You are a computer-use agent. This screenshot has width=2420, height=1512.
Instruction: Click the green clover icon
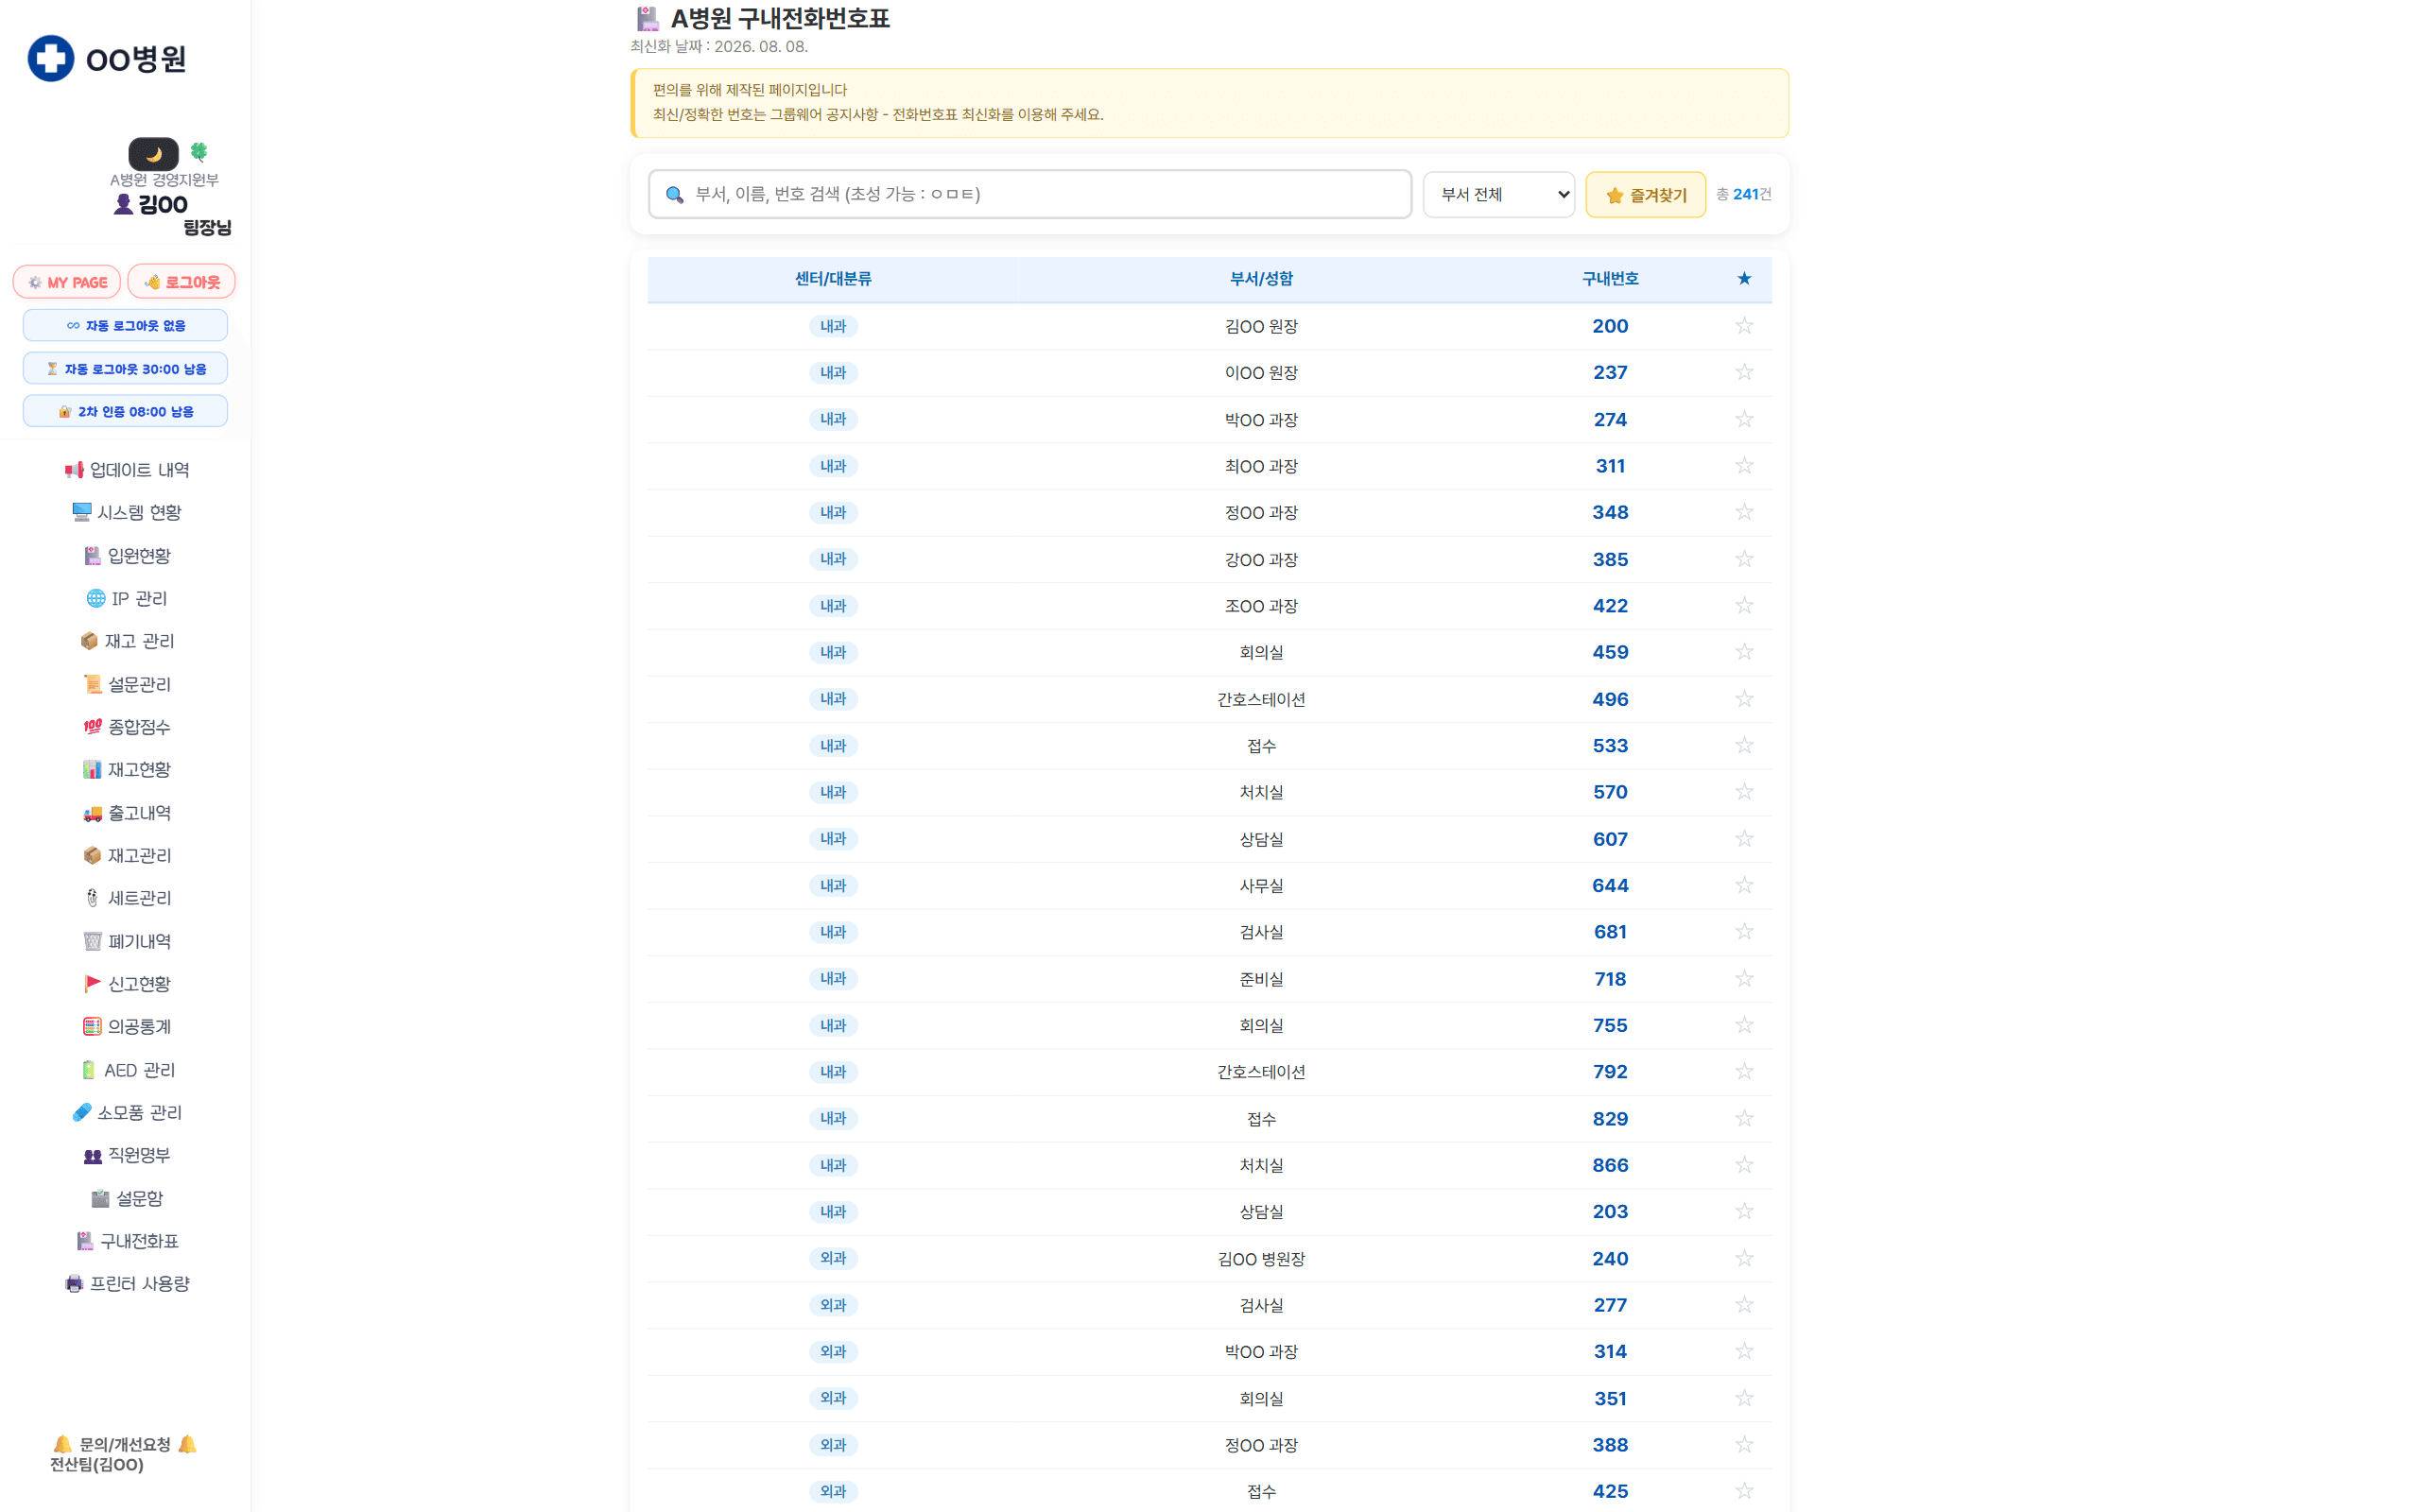pos(199,152)
